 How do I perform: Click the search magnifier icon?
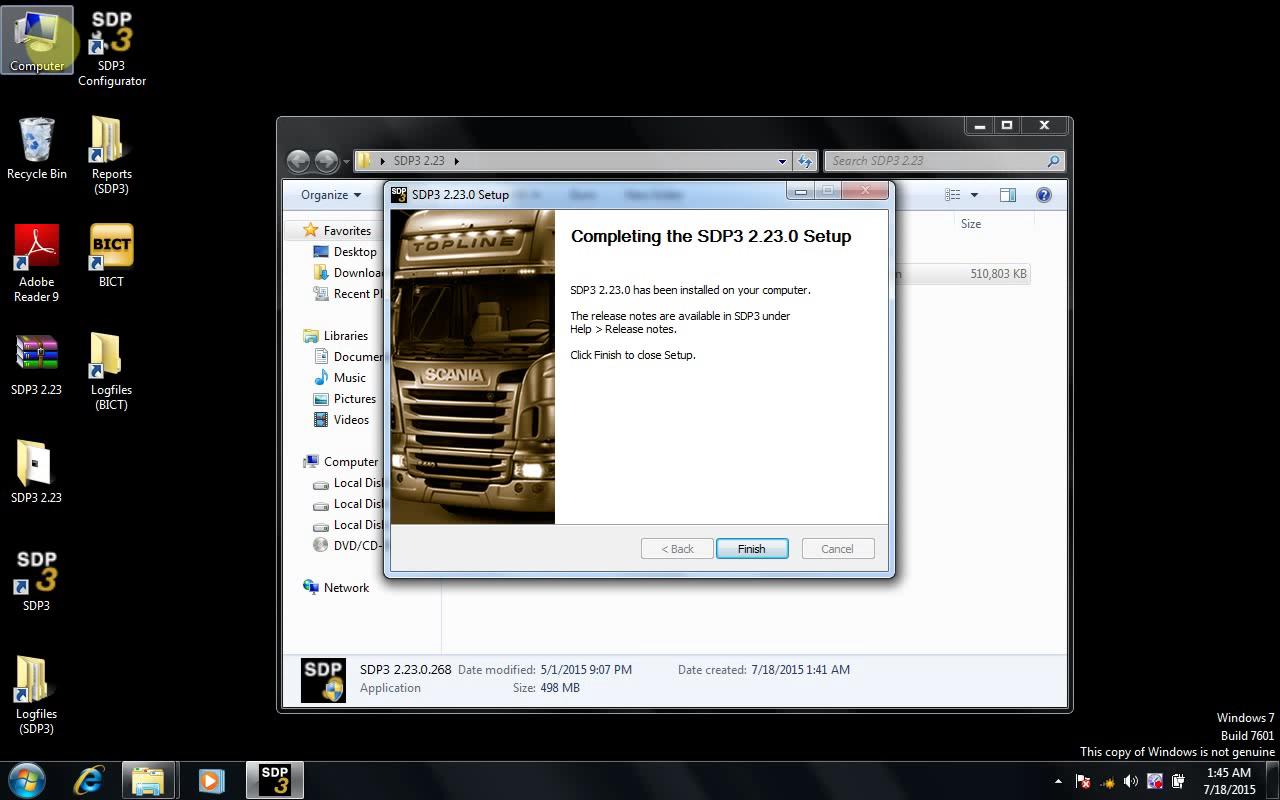pos(1053,161)
